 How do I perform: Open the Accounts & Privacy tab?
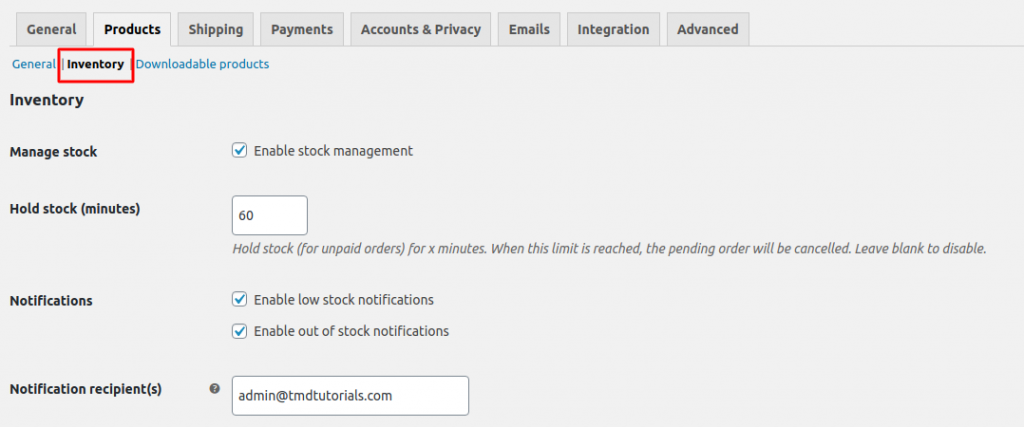[421, 29]
